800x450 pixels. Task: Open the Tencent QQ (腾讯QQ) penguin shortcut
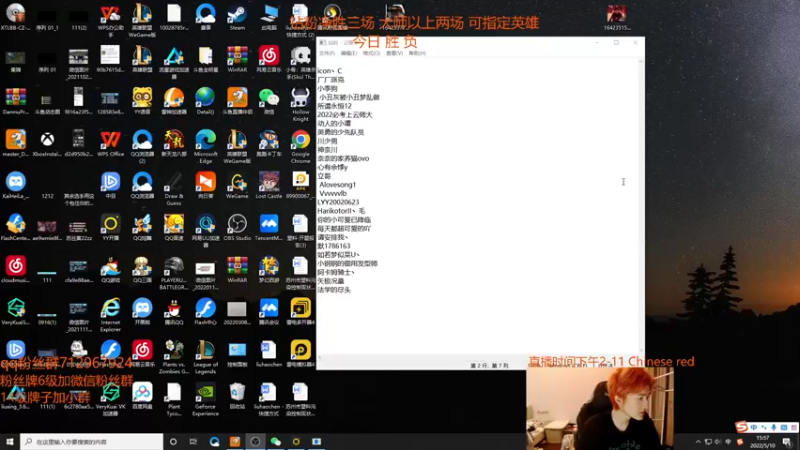coord(173,312)
